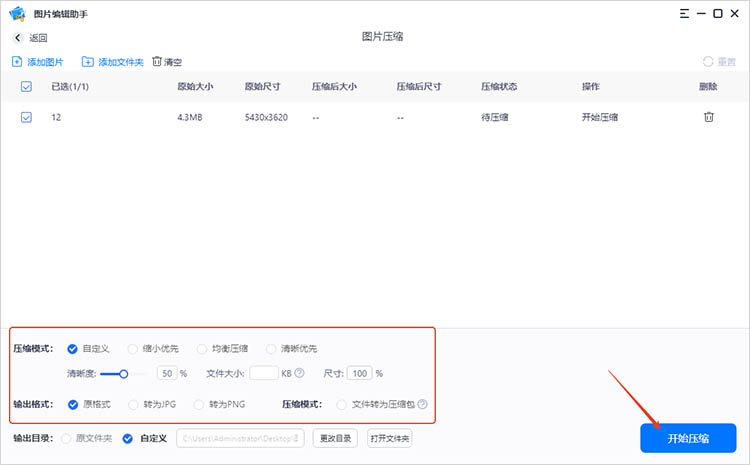Click help icon next to 文件转为压缩包
The image size is (750, 465).
tap(422, 404)
